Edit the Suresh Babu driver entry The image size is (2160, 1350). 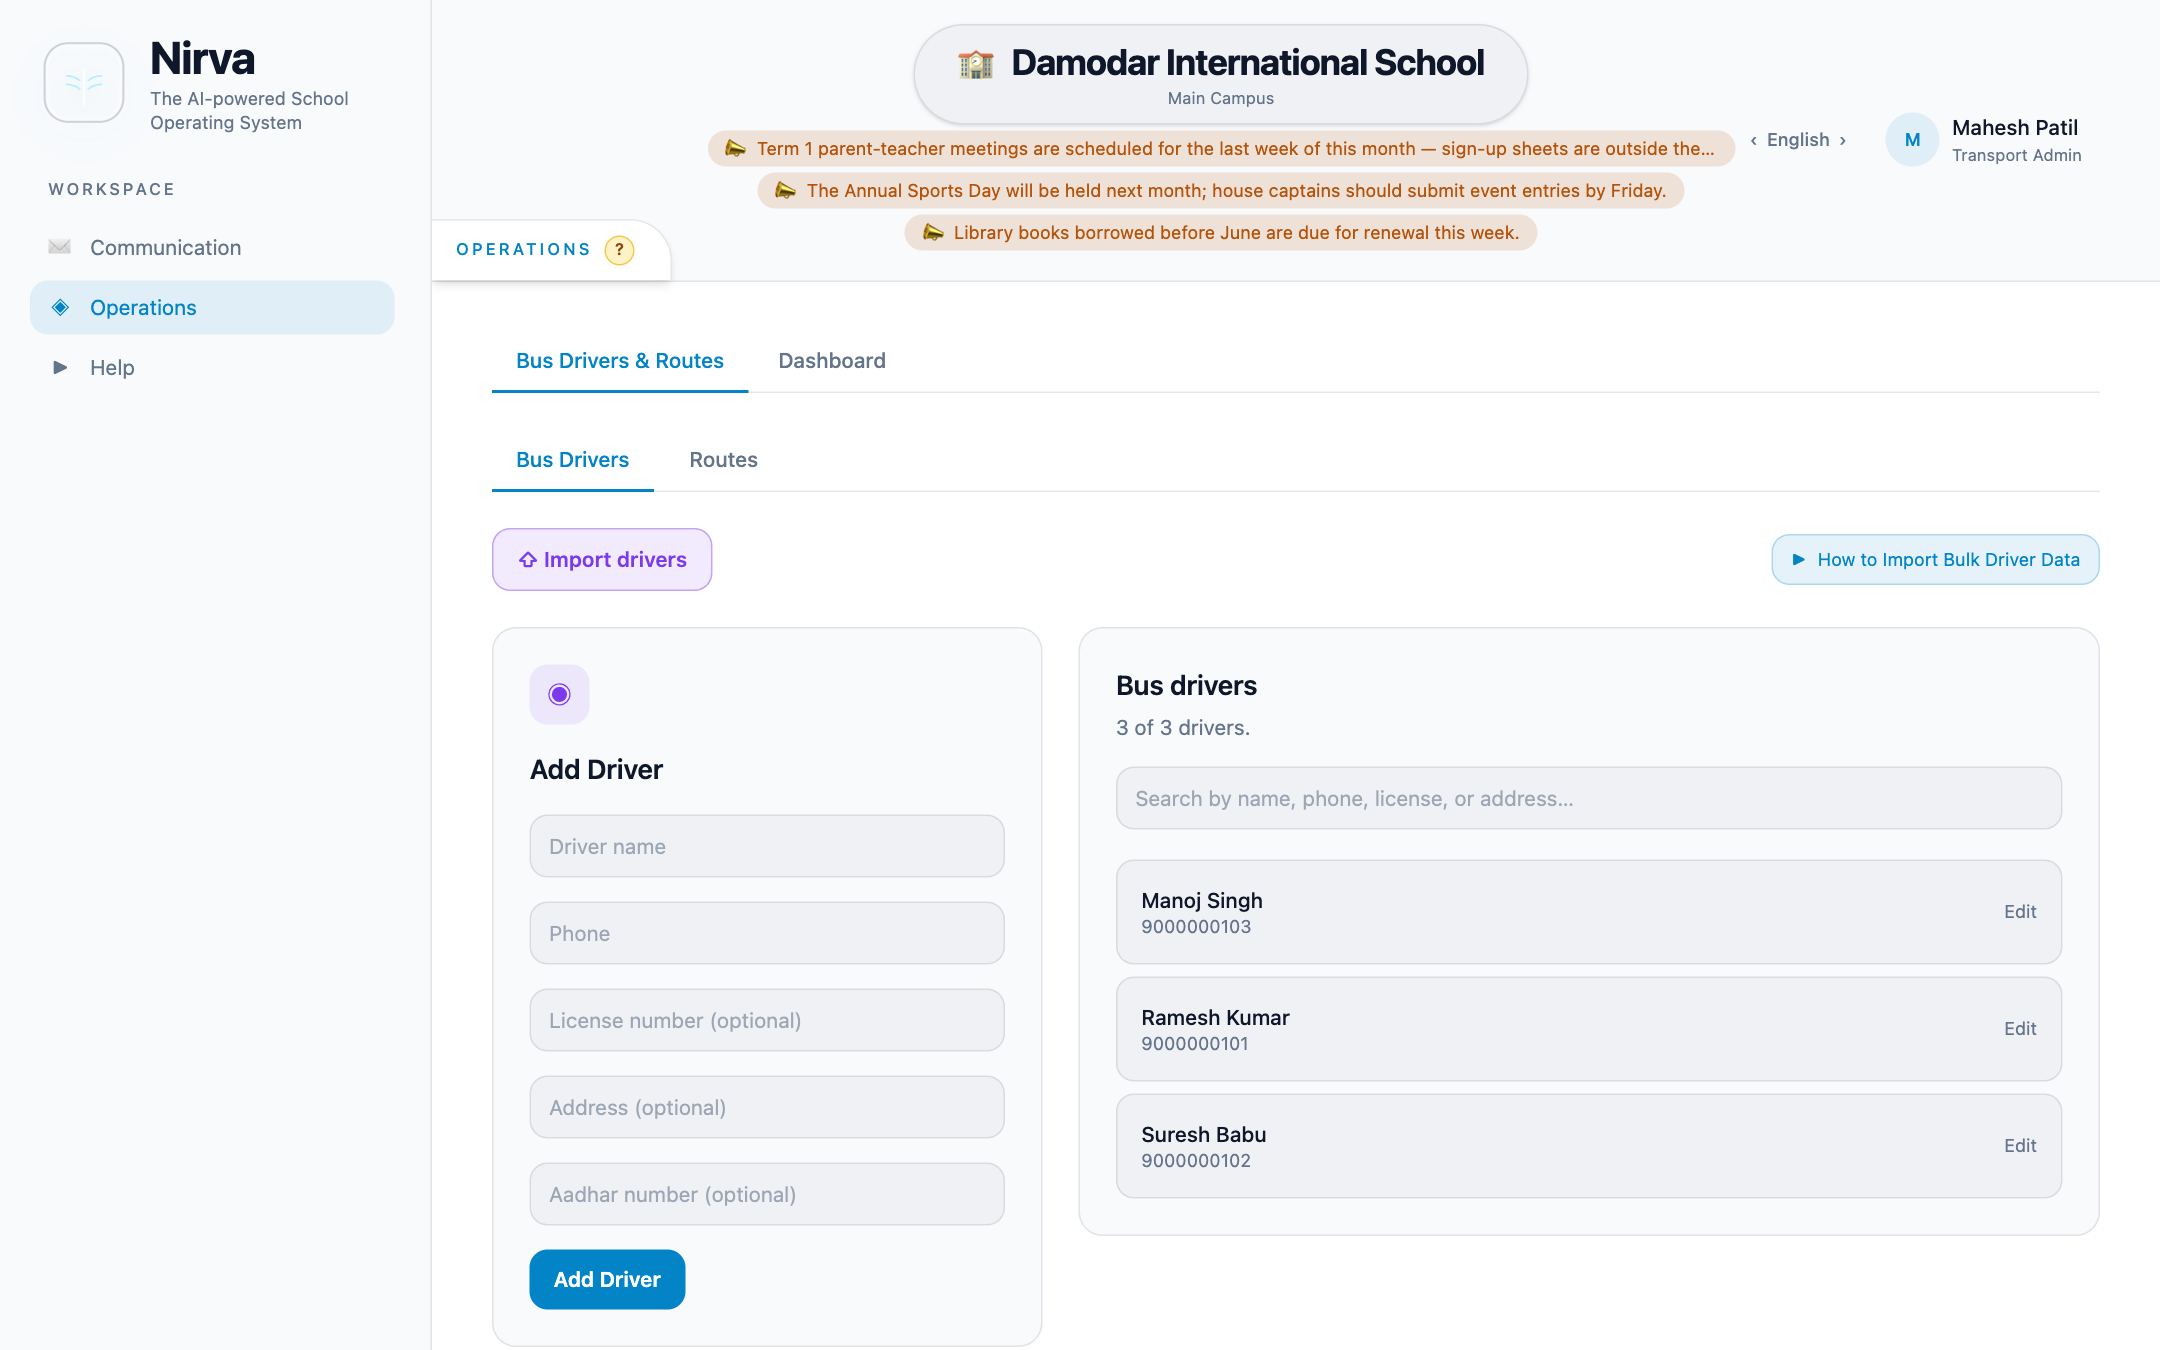click(2020, 1146)
